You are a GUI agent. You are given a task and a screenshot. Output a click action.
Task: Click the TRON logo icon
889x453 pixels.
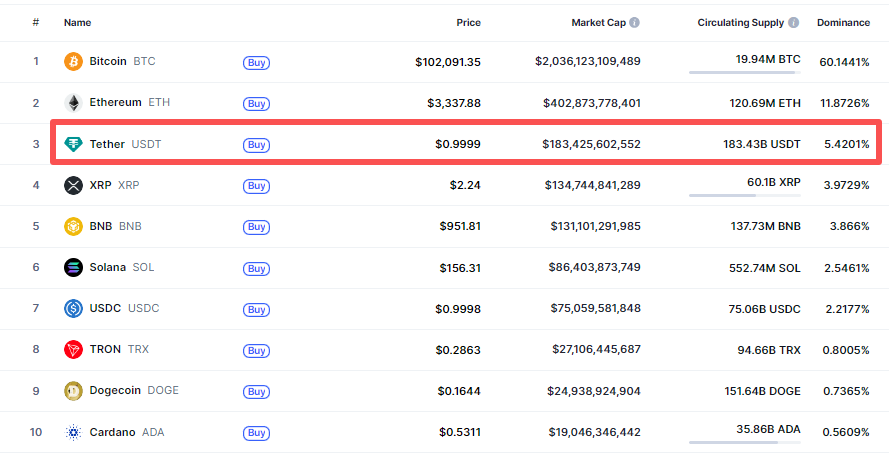coord(73,350)
